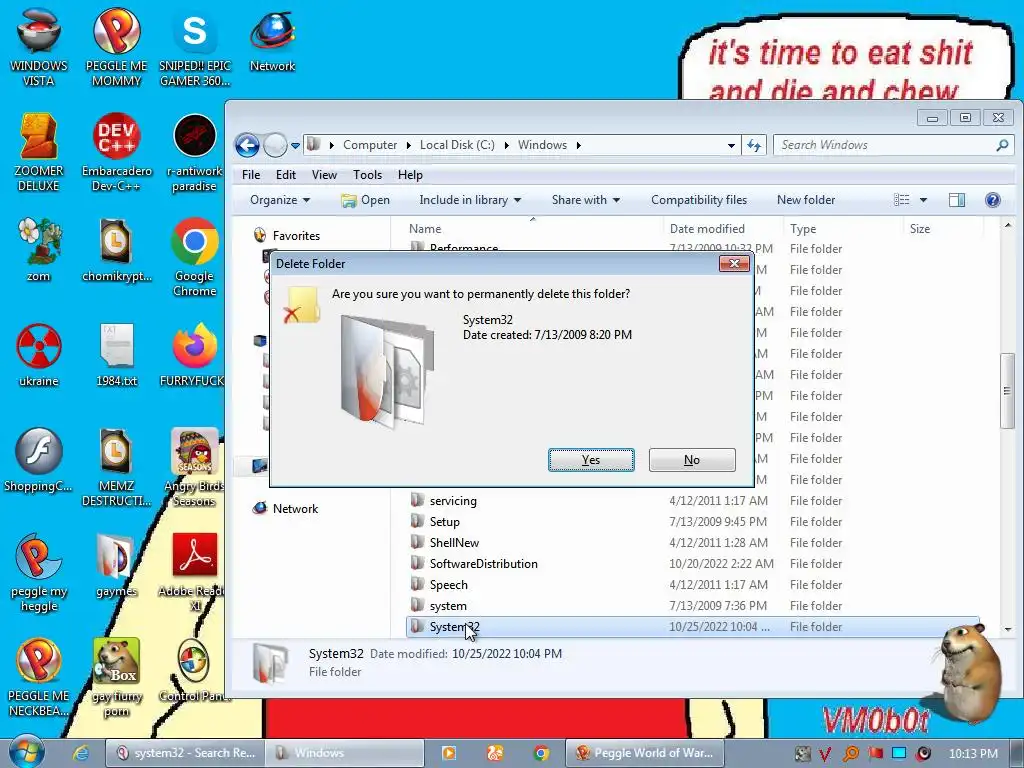Image resolution: width=1024 pixels, height=768 pixels.
Task: Open the view options dropdown arrow
Action: pos(923,200)
